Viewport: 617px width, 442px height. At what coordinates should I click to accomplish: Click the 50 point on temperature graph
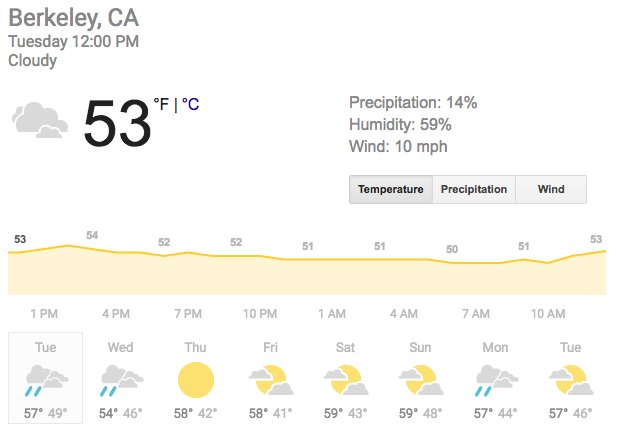(x=452, y=249)
